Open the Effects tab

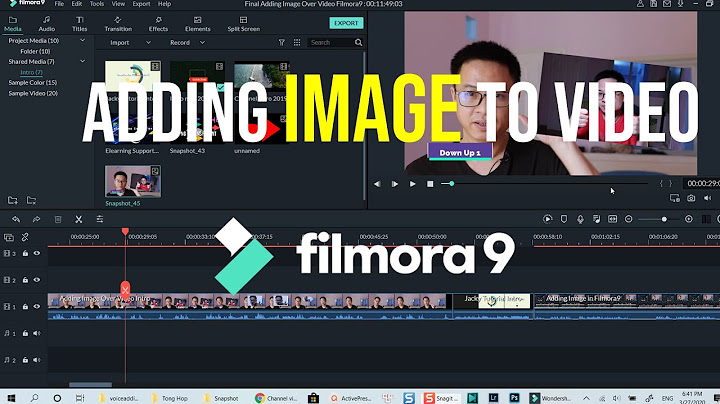tap(158, 24)
